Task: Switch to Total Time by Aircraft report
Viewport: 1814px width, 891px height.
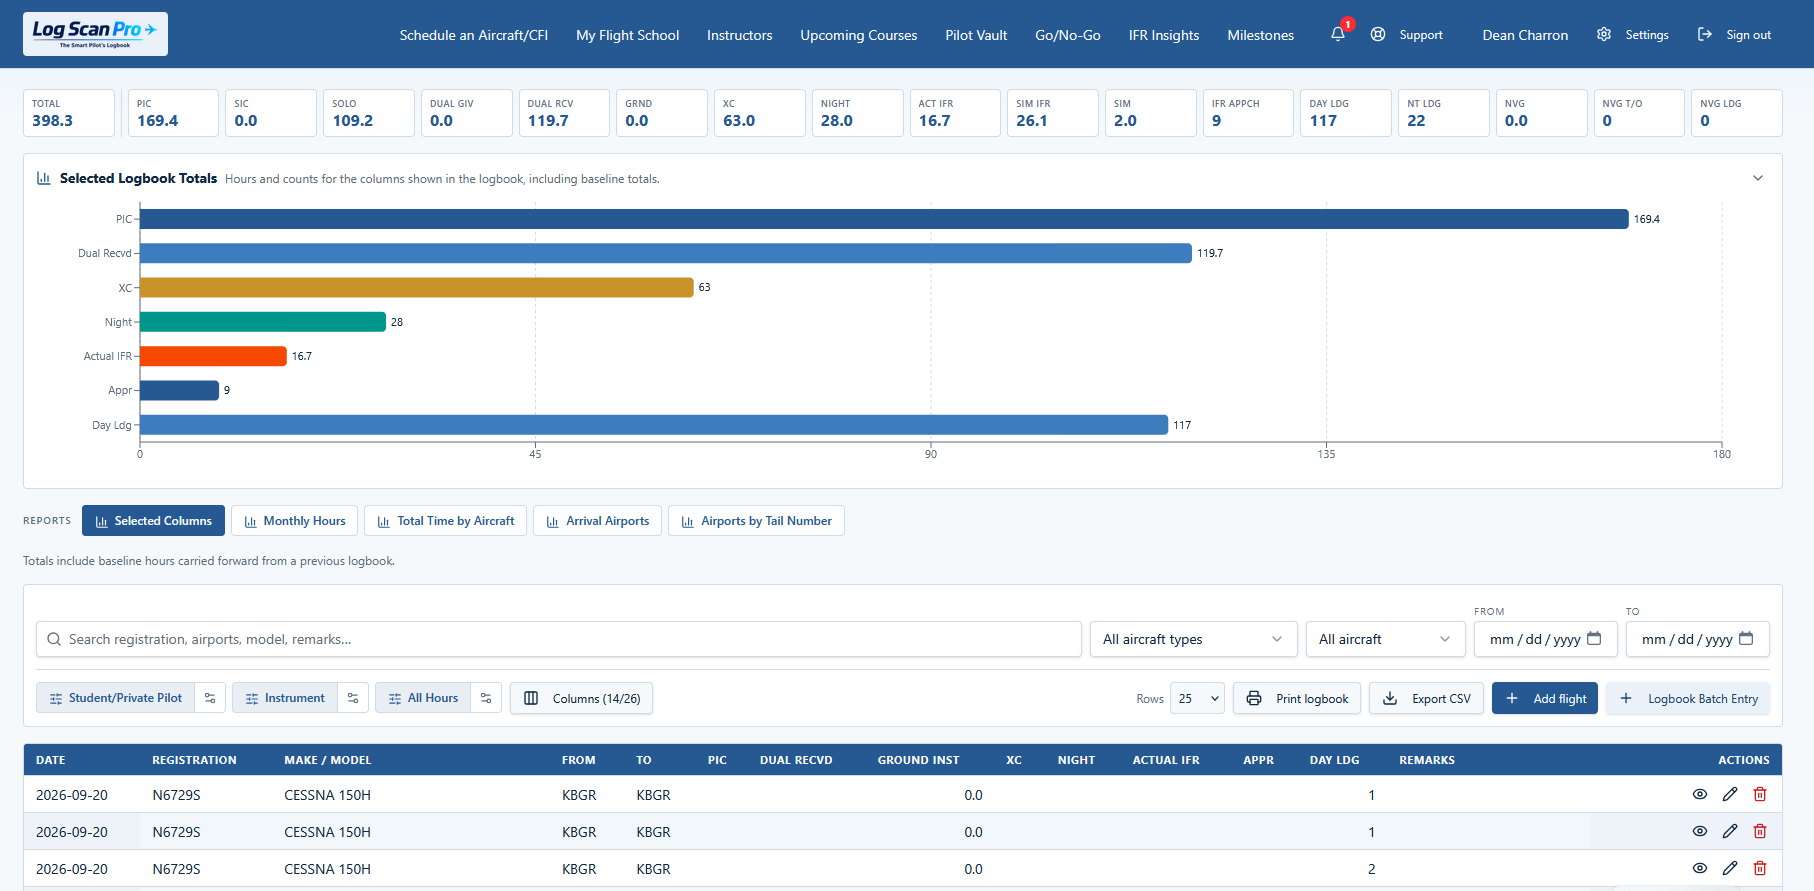Action: (445, 521)
